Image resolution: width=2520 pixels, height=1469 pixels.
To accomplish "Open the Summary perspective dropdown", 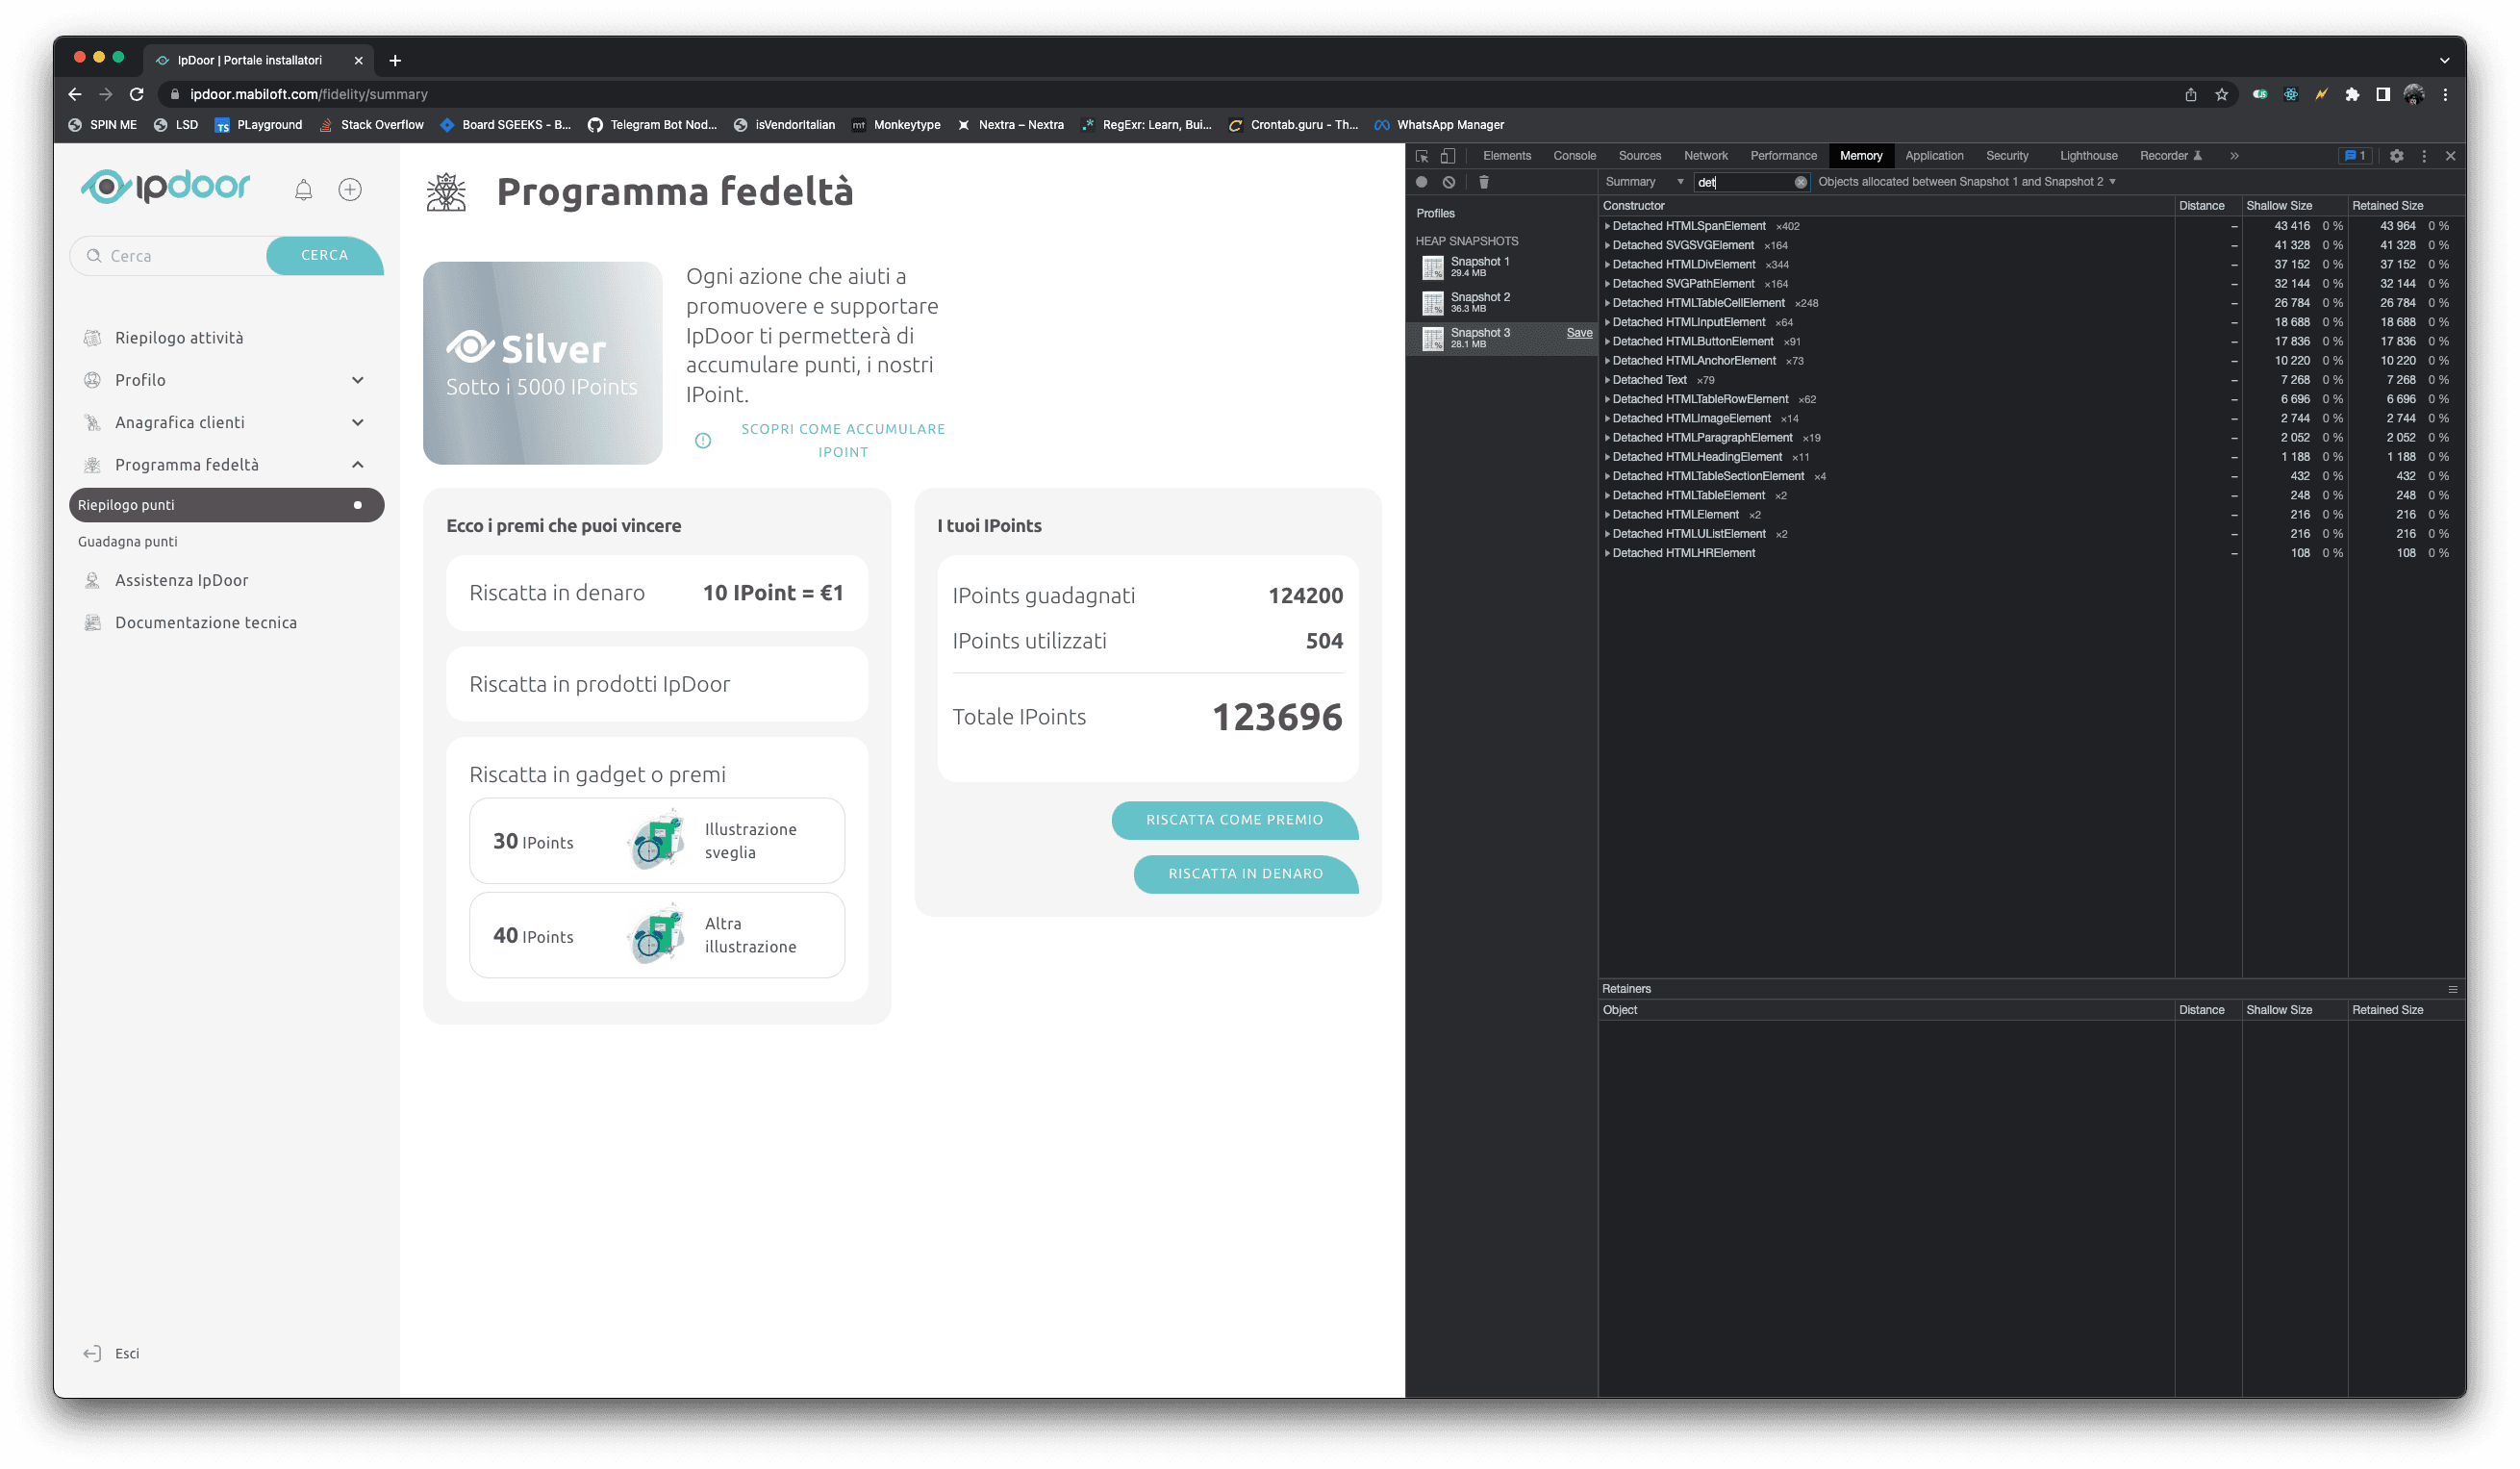I will click(1644, 182).
